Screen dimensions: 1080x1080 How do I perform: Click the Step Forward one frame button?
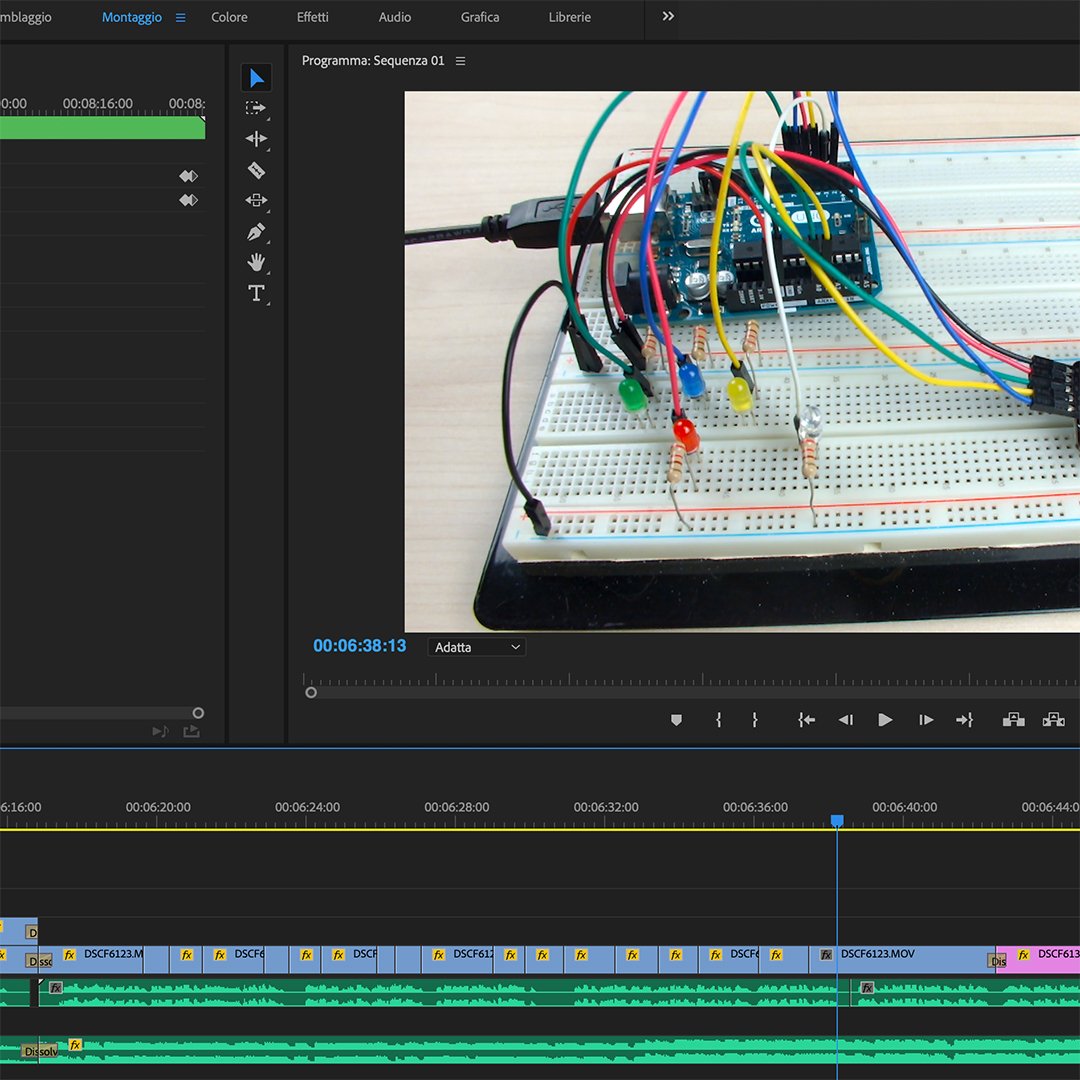click(925, 719)
